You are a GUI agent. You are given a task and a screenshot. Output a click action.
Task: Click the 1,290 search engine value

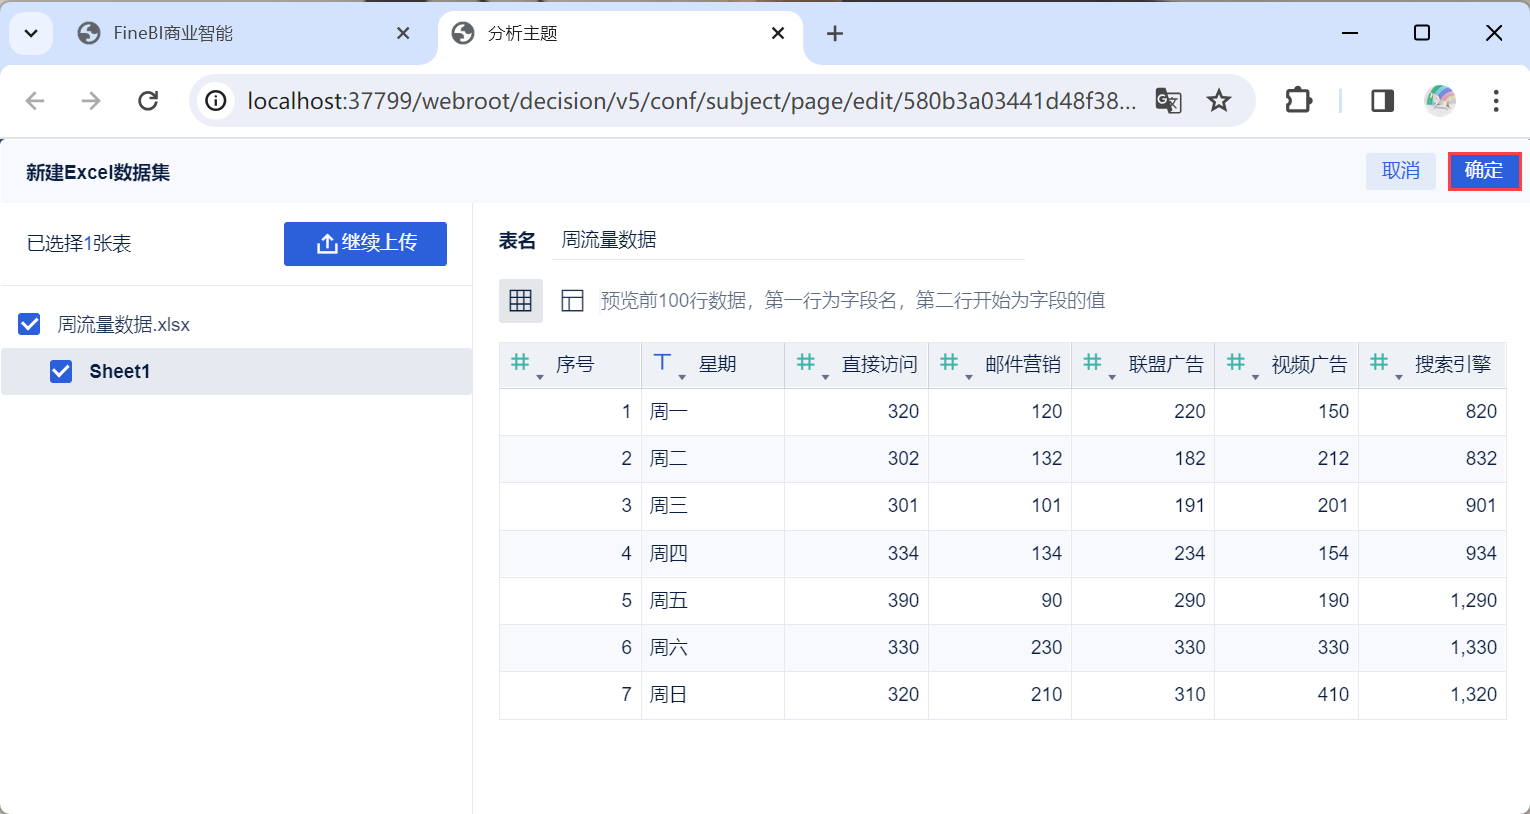coord(1473,600)
